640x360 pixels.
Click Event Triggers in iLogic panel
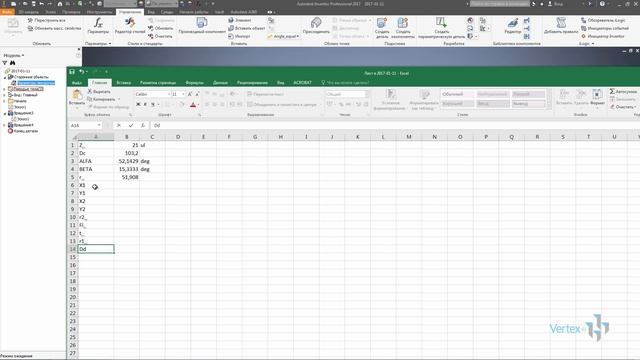(604, 28)
